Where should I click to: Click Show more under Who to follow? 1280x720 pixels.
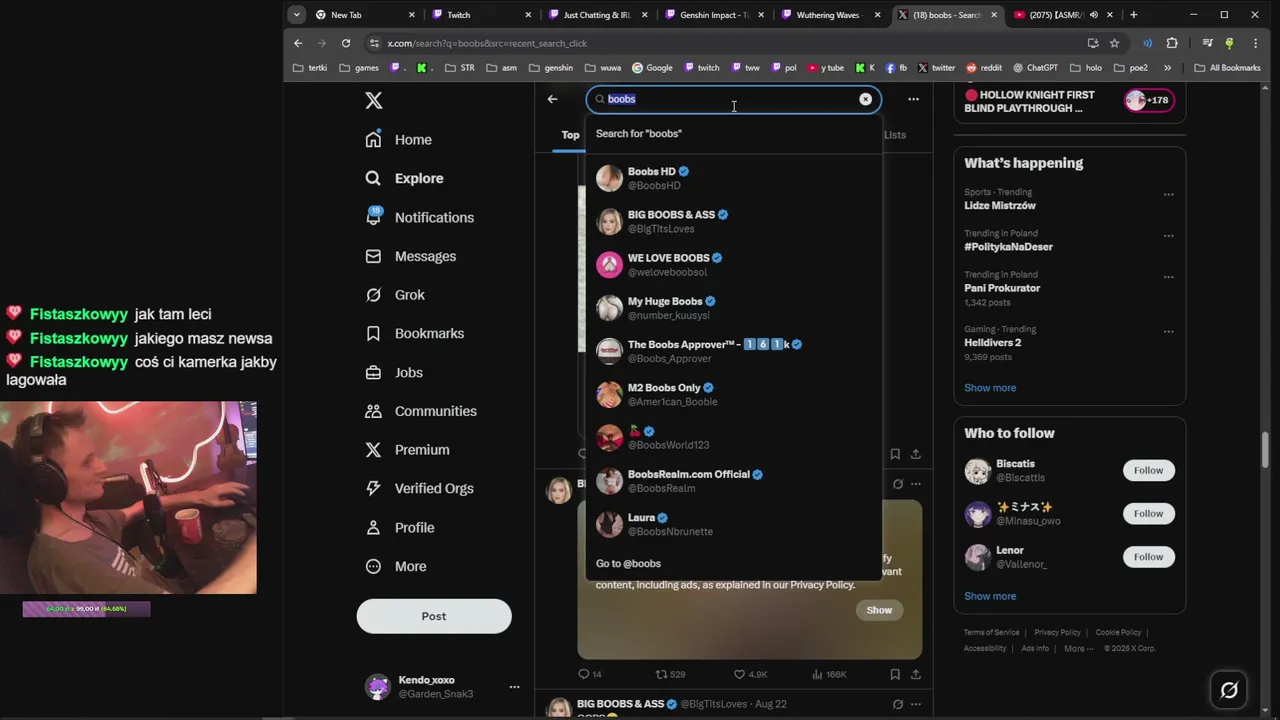[x=990, y=596]
